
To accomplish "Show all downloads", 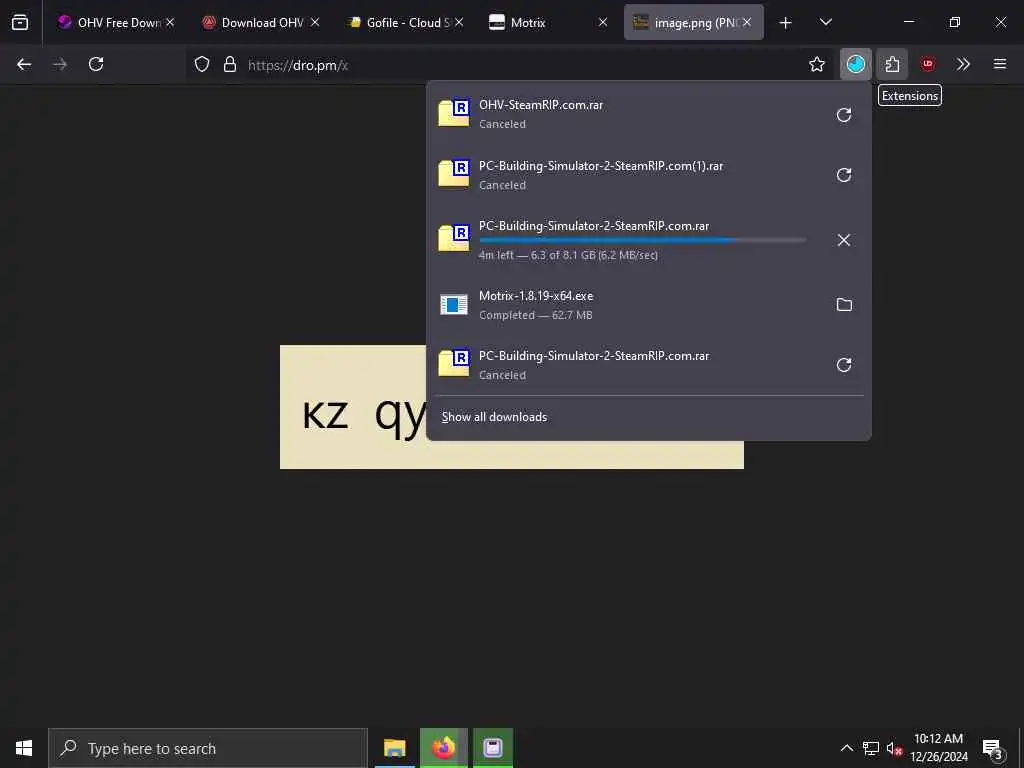I will click(494, 417).
